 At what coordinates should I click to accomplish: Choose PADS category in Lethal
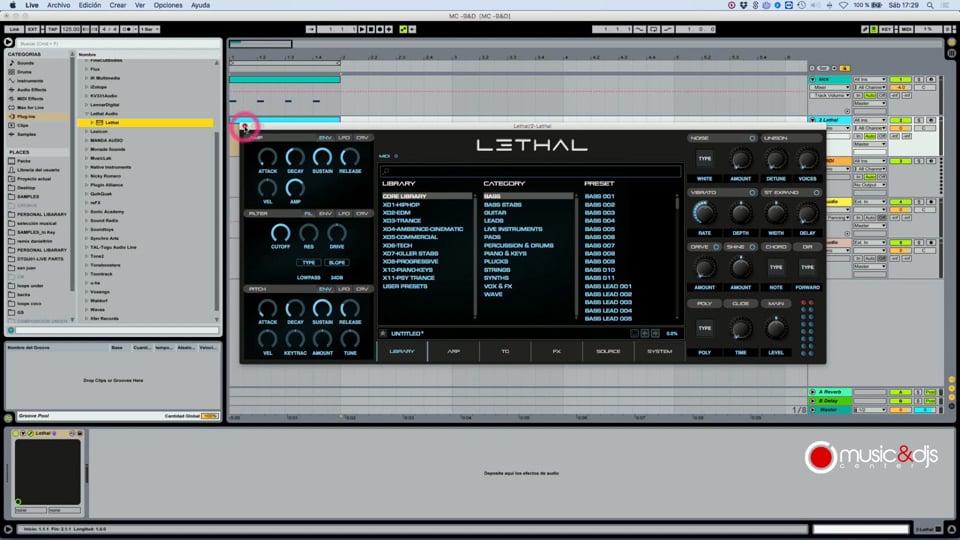(x=492, y=237)
